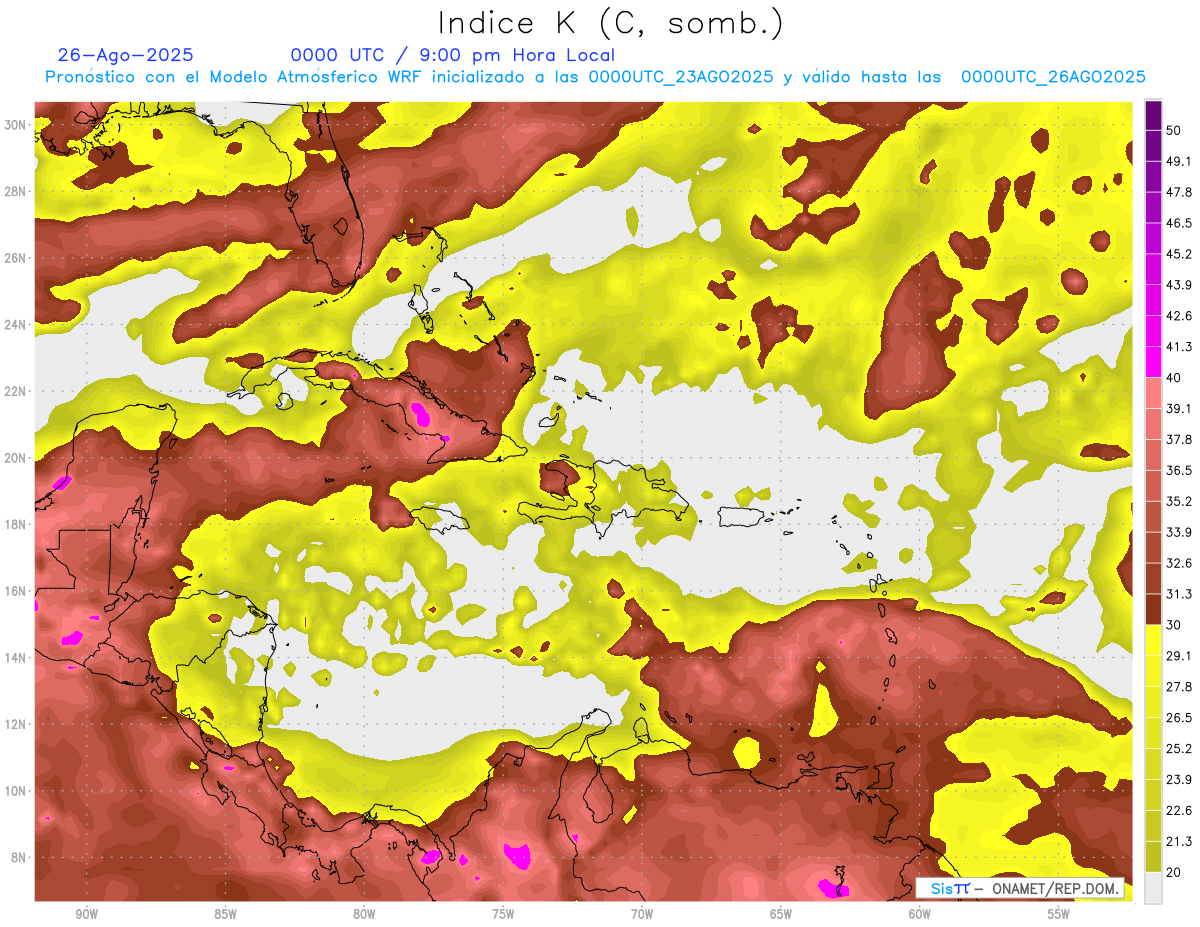Click the colorbar value '47.8'

click(x=1179, y=192)
